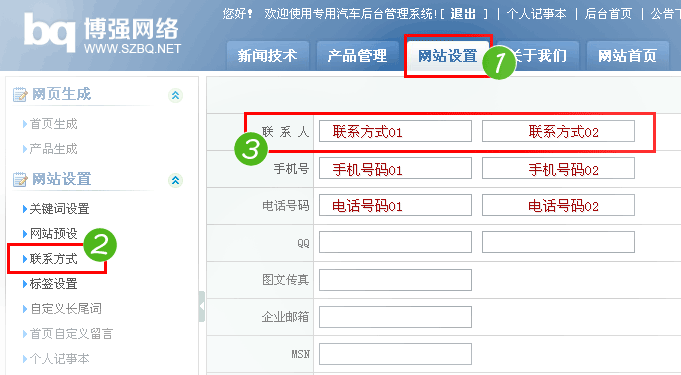Click the 退出 logout link
This screenshot has width=681, height=375.
tap(463, 14)
